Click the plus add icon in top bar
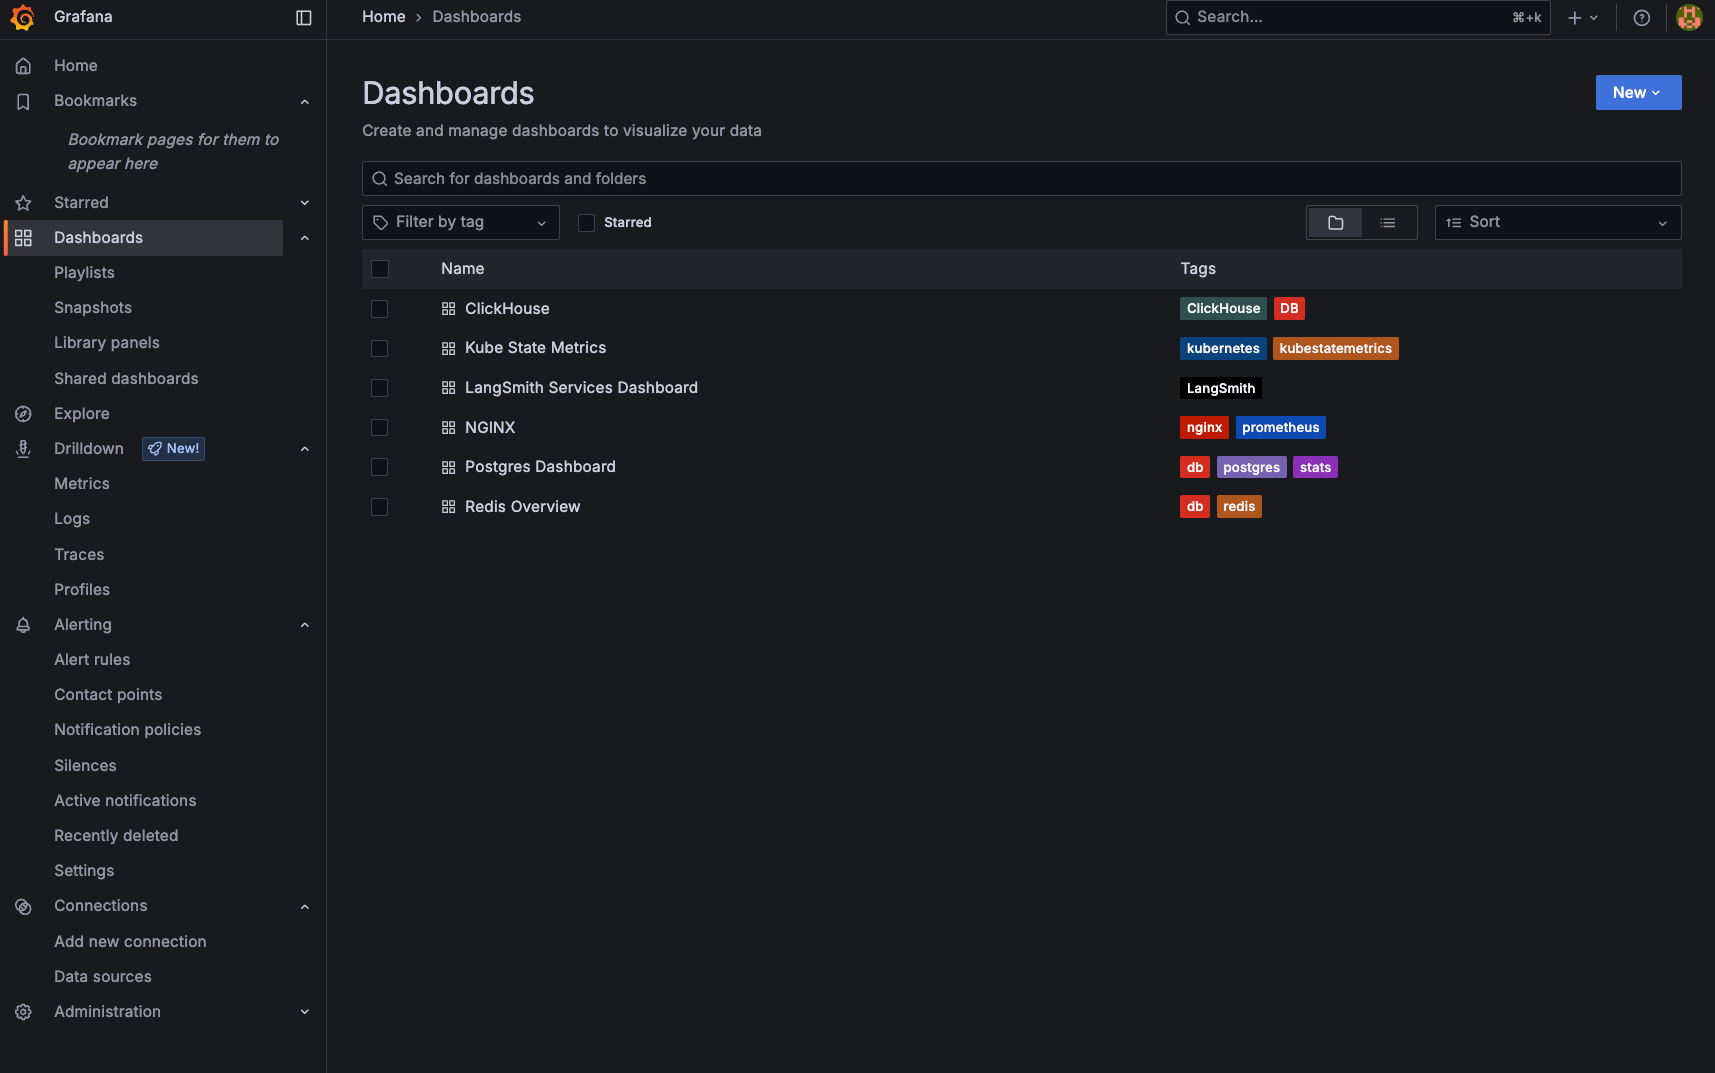The width and height of the screenshot is (1715, 1073). coord(1574,18)
